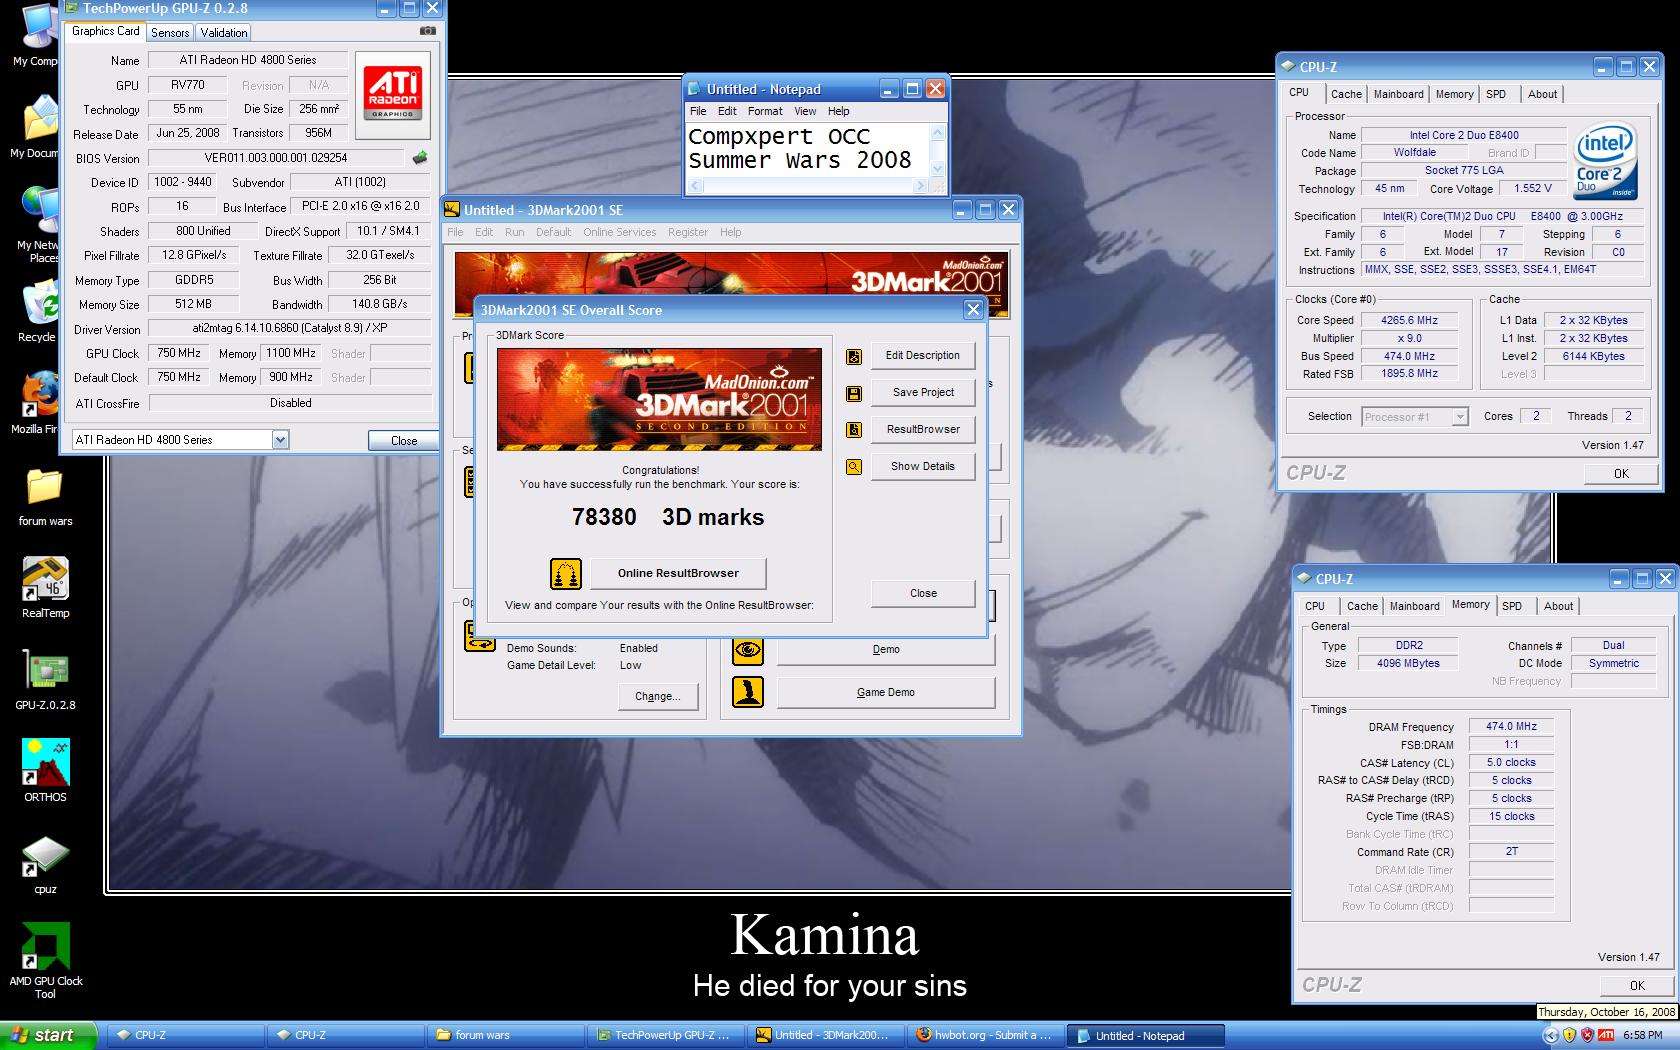
Task: Click the Close button in GPU-Z
Action: click(x=404, y=440)
